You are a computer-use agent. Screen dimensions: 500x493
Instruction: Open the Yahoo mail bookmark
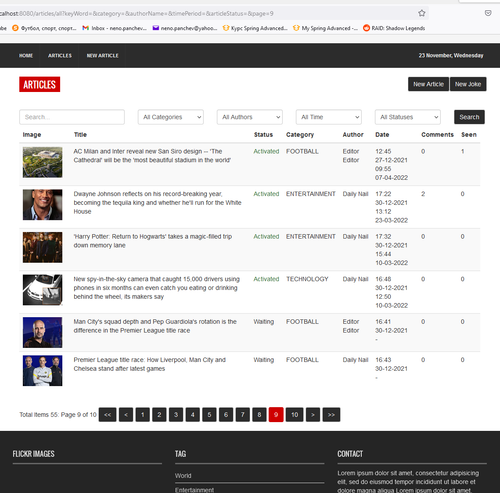(185, 28)
